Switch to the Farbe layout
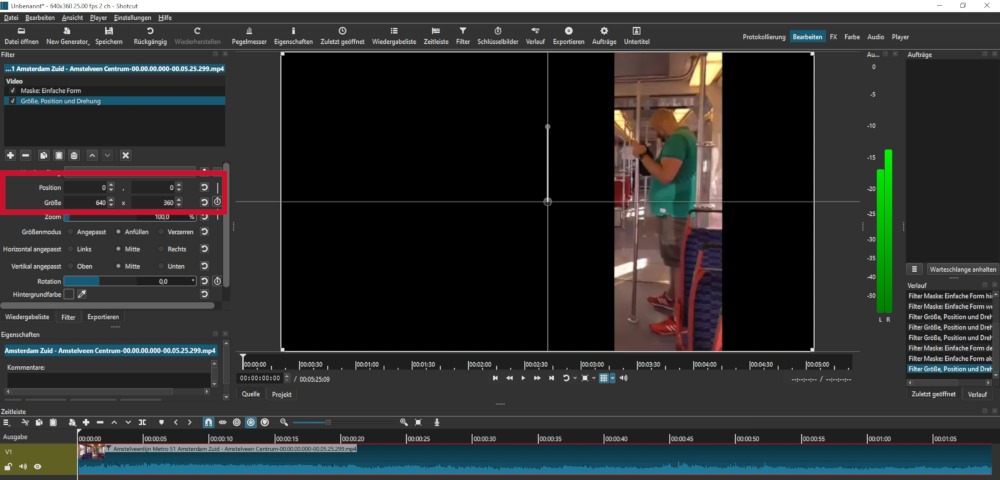 click(x=852, y=37)
